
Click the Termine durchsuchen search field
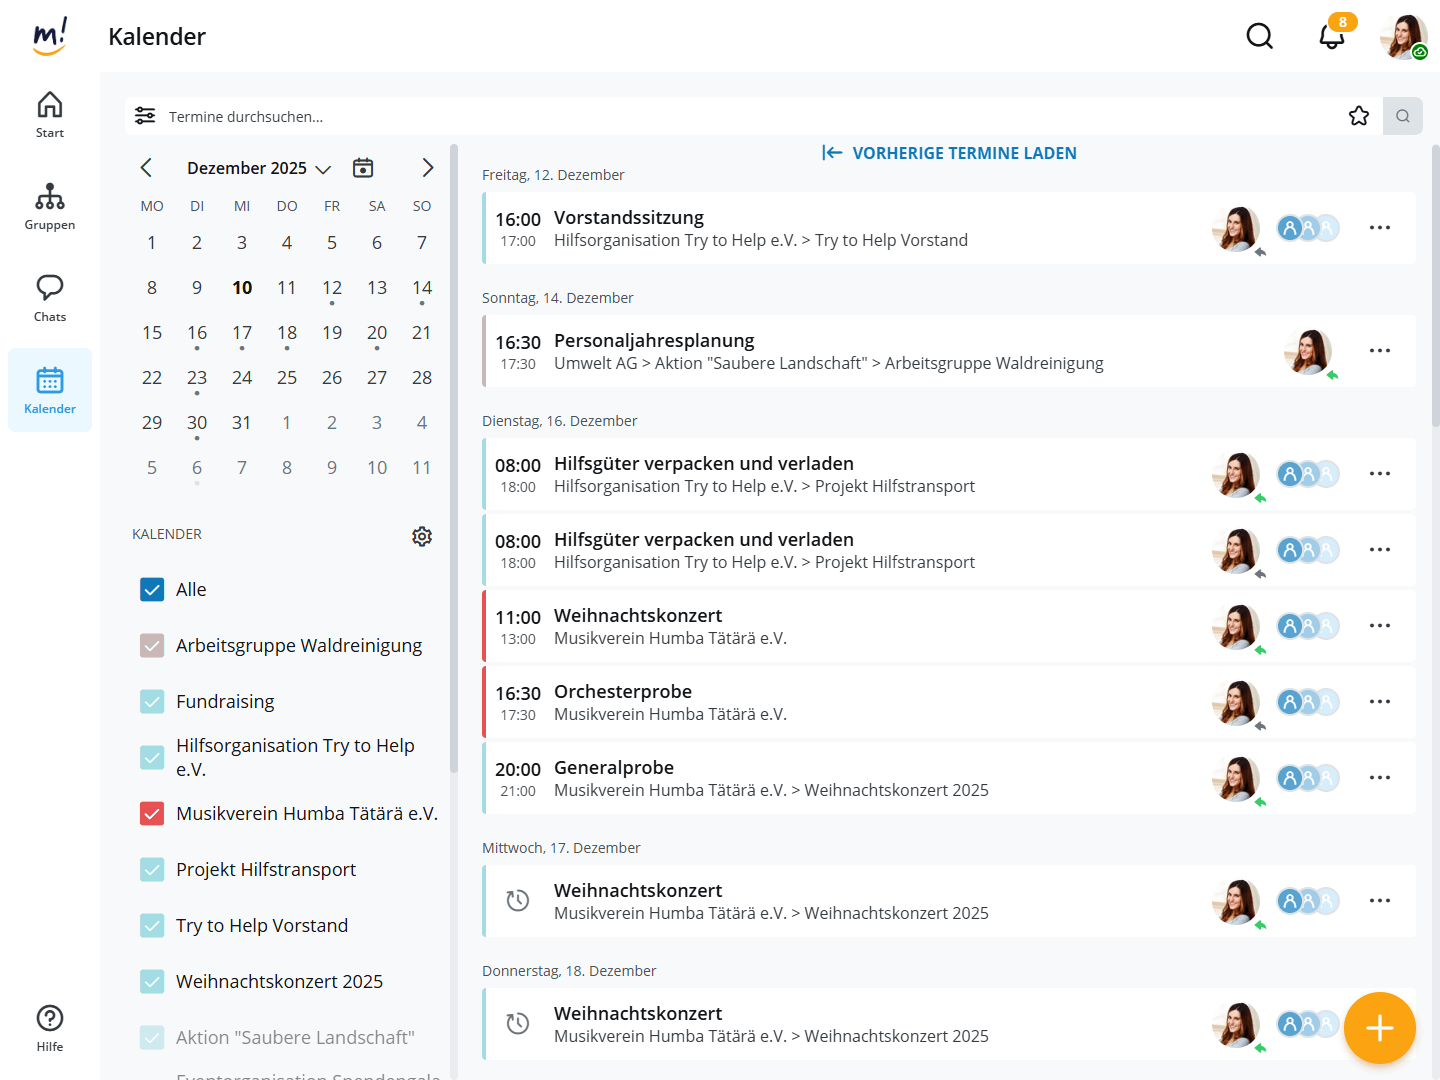point(700,116)
